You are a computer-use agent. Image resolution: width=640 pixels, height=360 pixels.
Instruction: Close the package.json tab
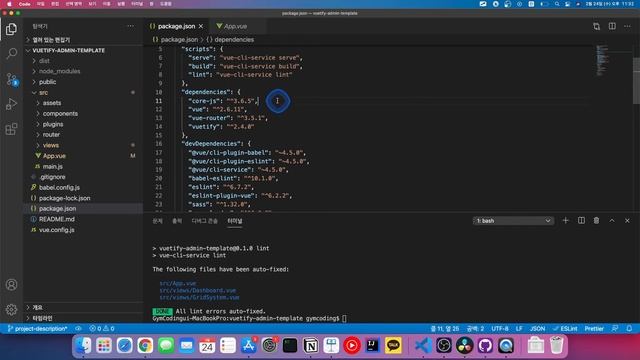(x=201, y=26)
